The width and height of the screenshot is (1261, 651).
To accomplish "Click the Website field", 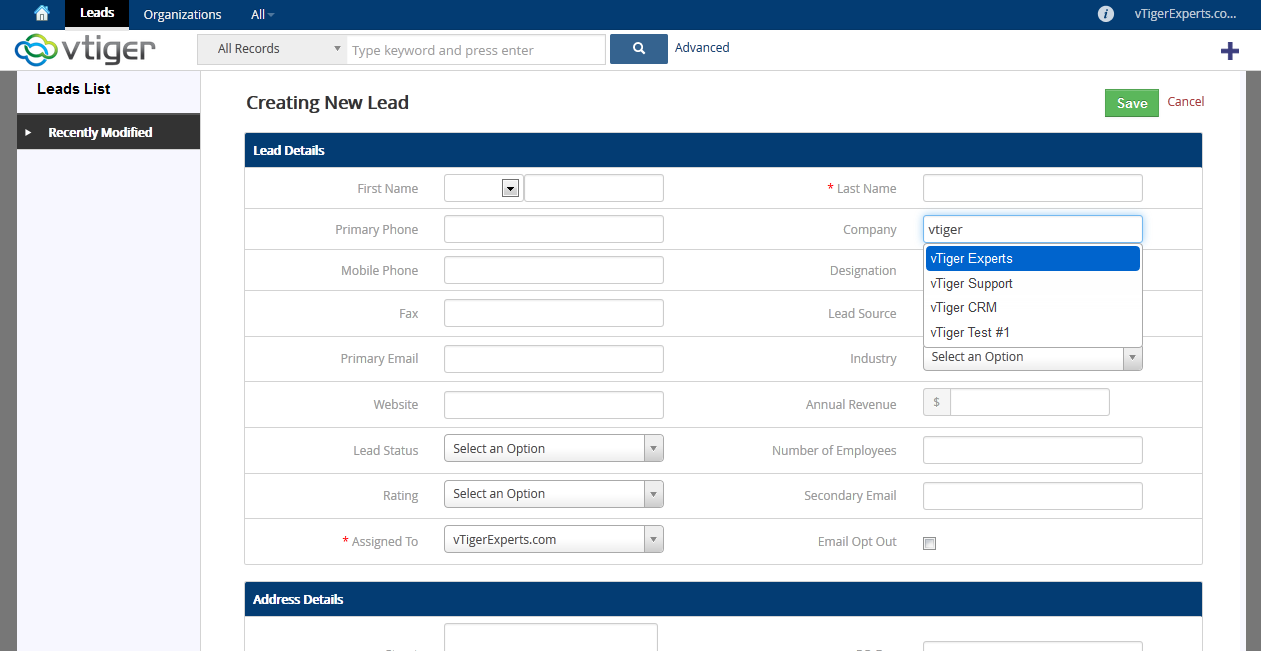I will pos(554,404).
